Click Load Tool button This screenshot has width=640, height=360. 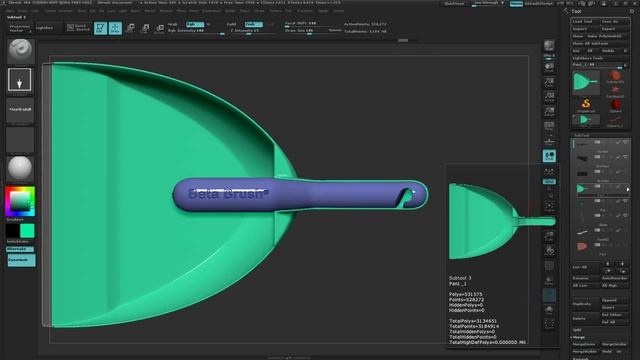(x=585, y=22)
